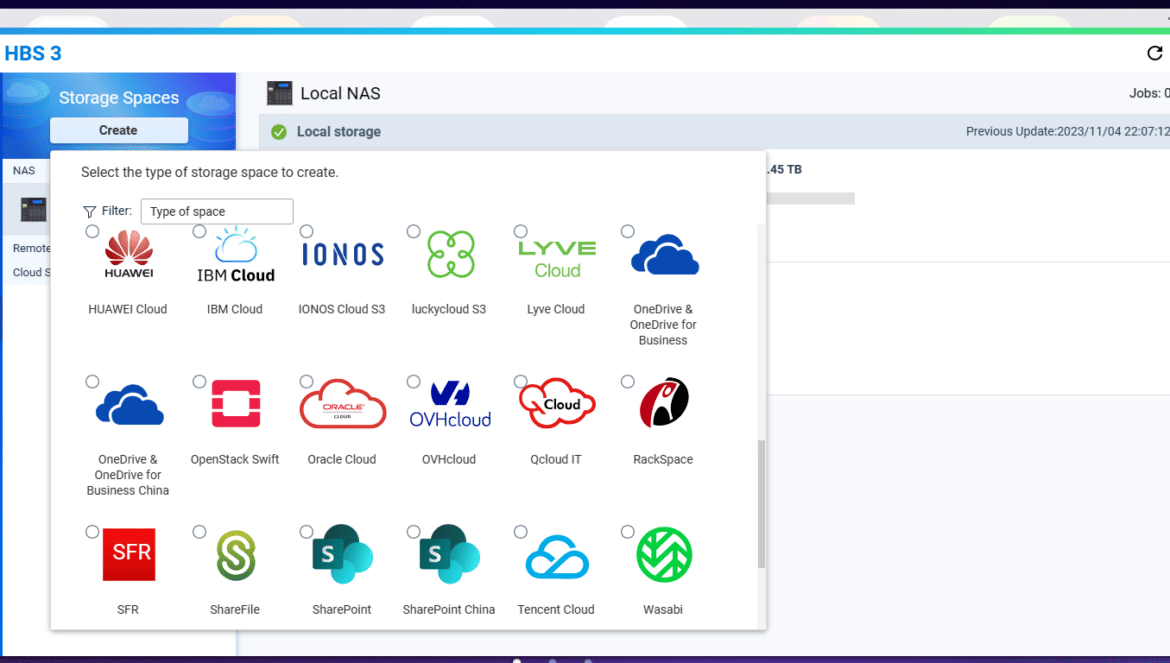Screen dimensions: 1170x663
Task: Choose the Oracle Cloud radio button
Action: coord(306,382)
